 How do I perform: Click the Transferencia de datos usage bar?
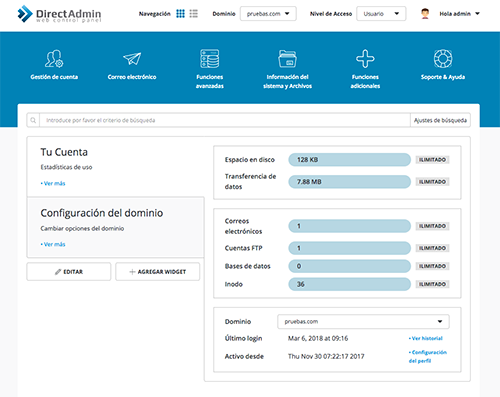point(349,182)
